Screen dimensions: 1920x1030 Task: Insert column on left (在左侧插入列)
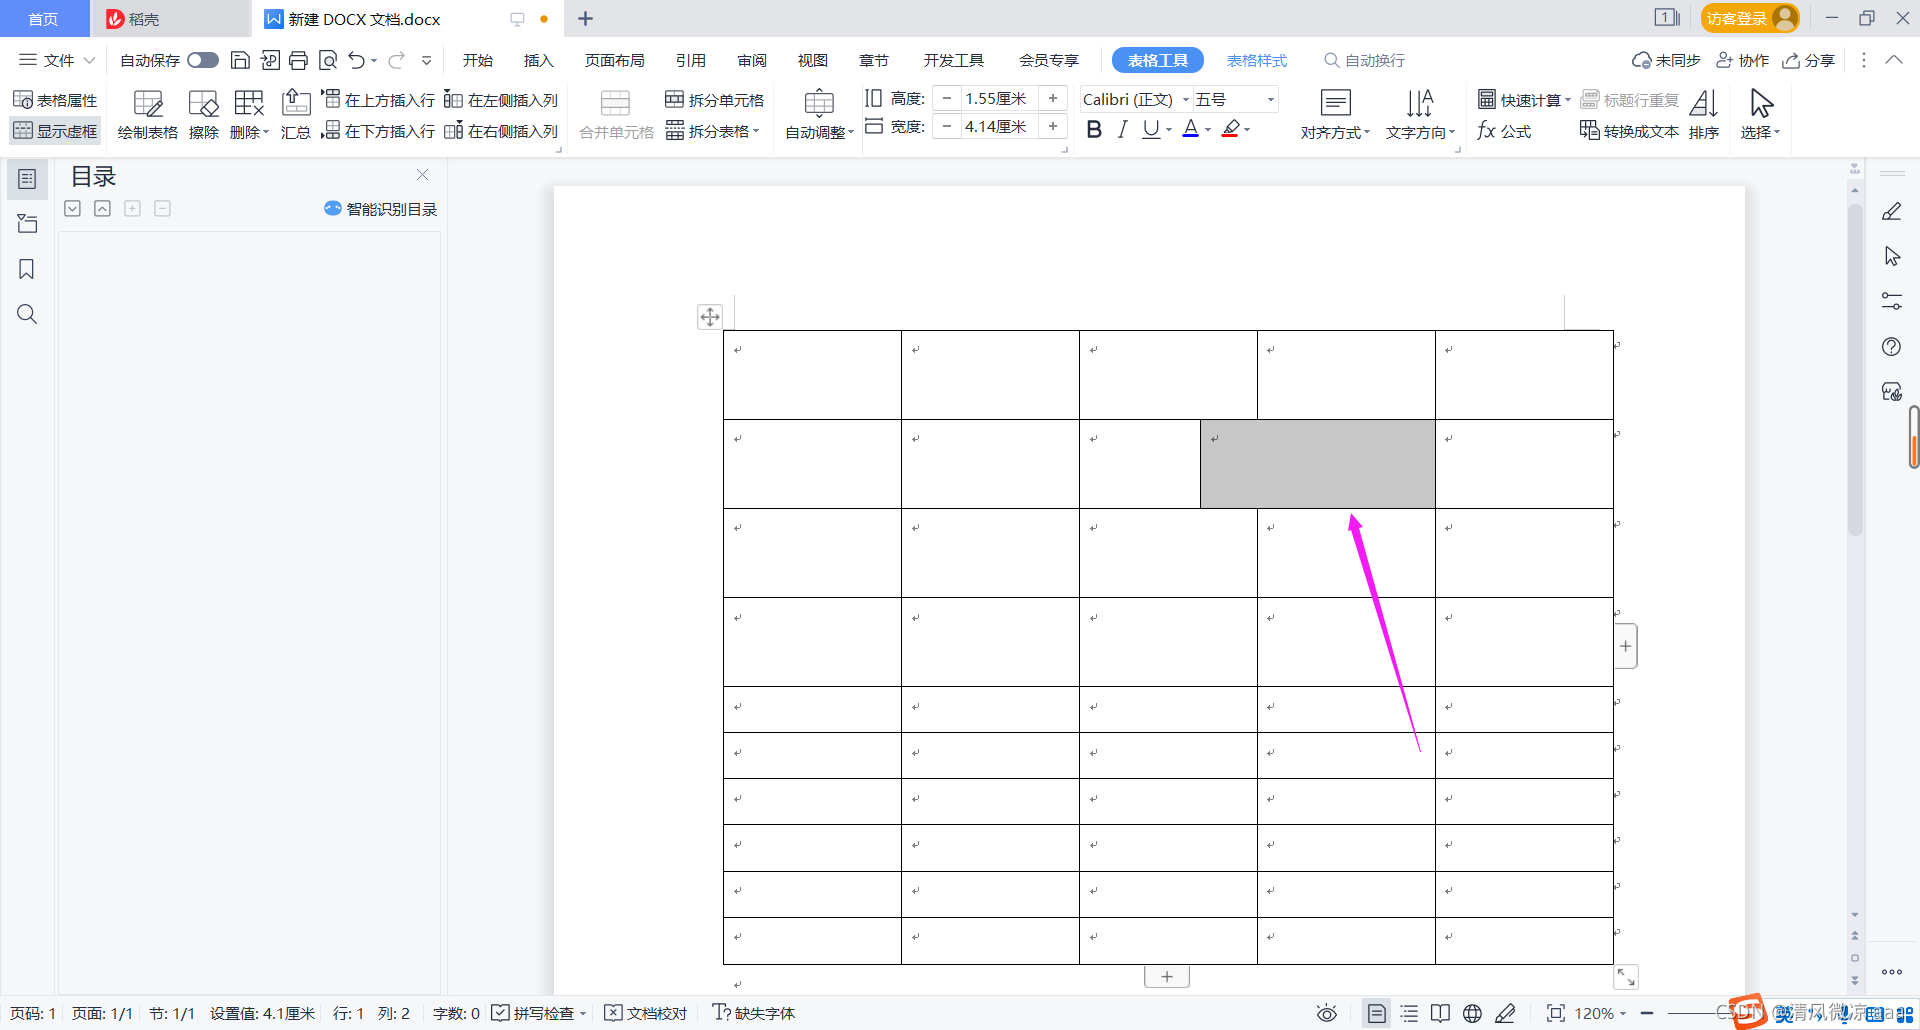point(501,100)
